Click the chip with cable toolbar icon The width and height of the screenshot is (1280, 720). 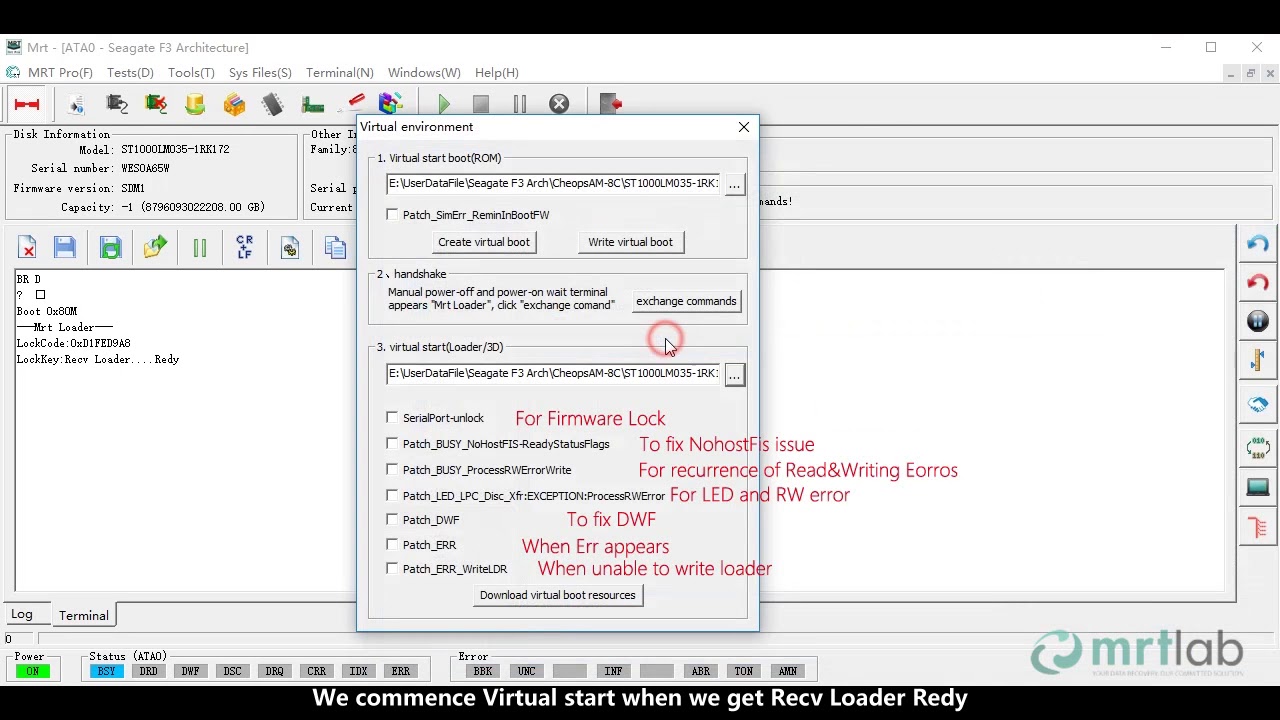[117, 104]
